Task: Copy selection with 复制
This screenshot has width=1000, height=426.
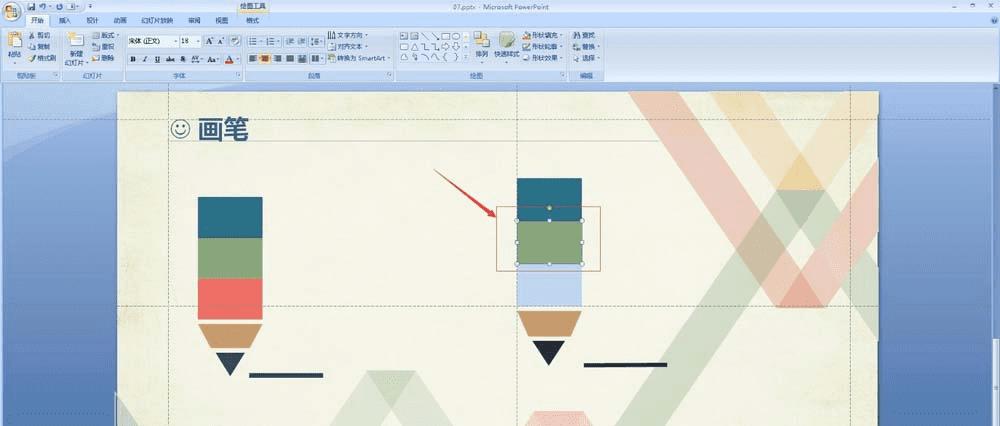Action: [x=40, y=47]
